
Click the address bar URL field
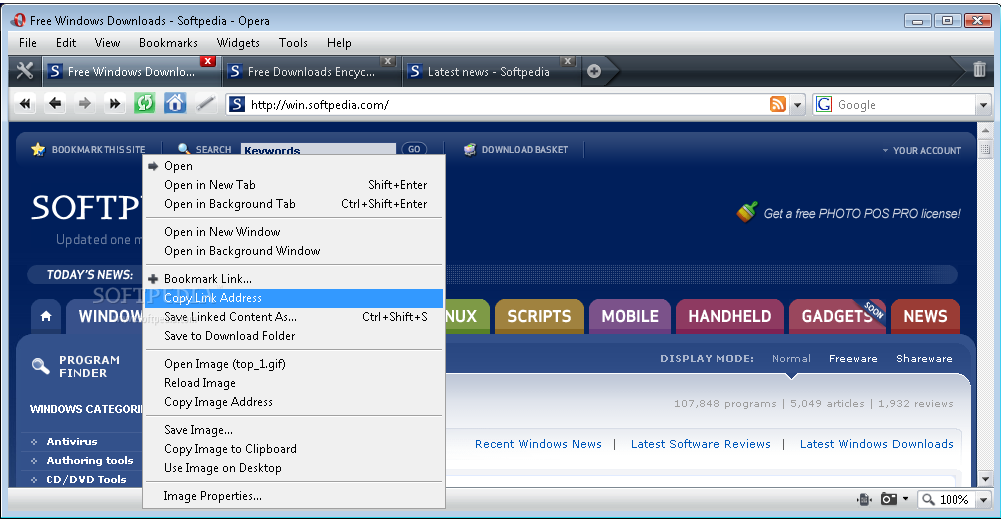coord(508,105)
